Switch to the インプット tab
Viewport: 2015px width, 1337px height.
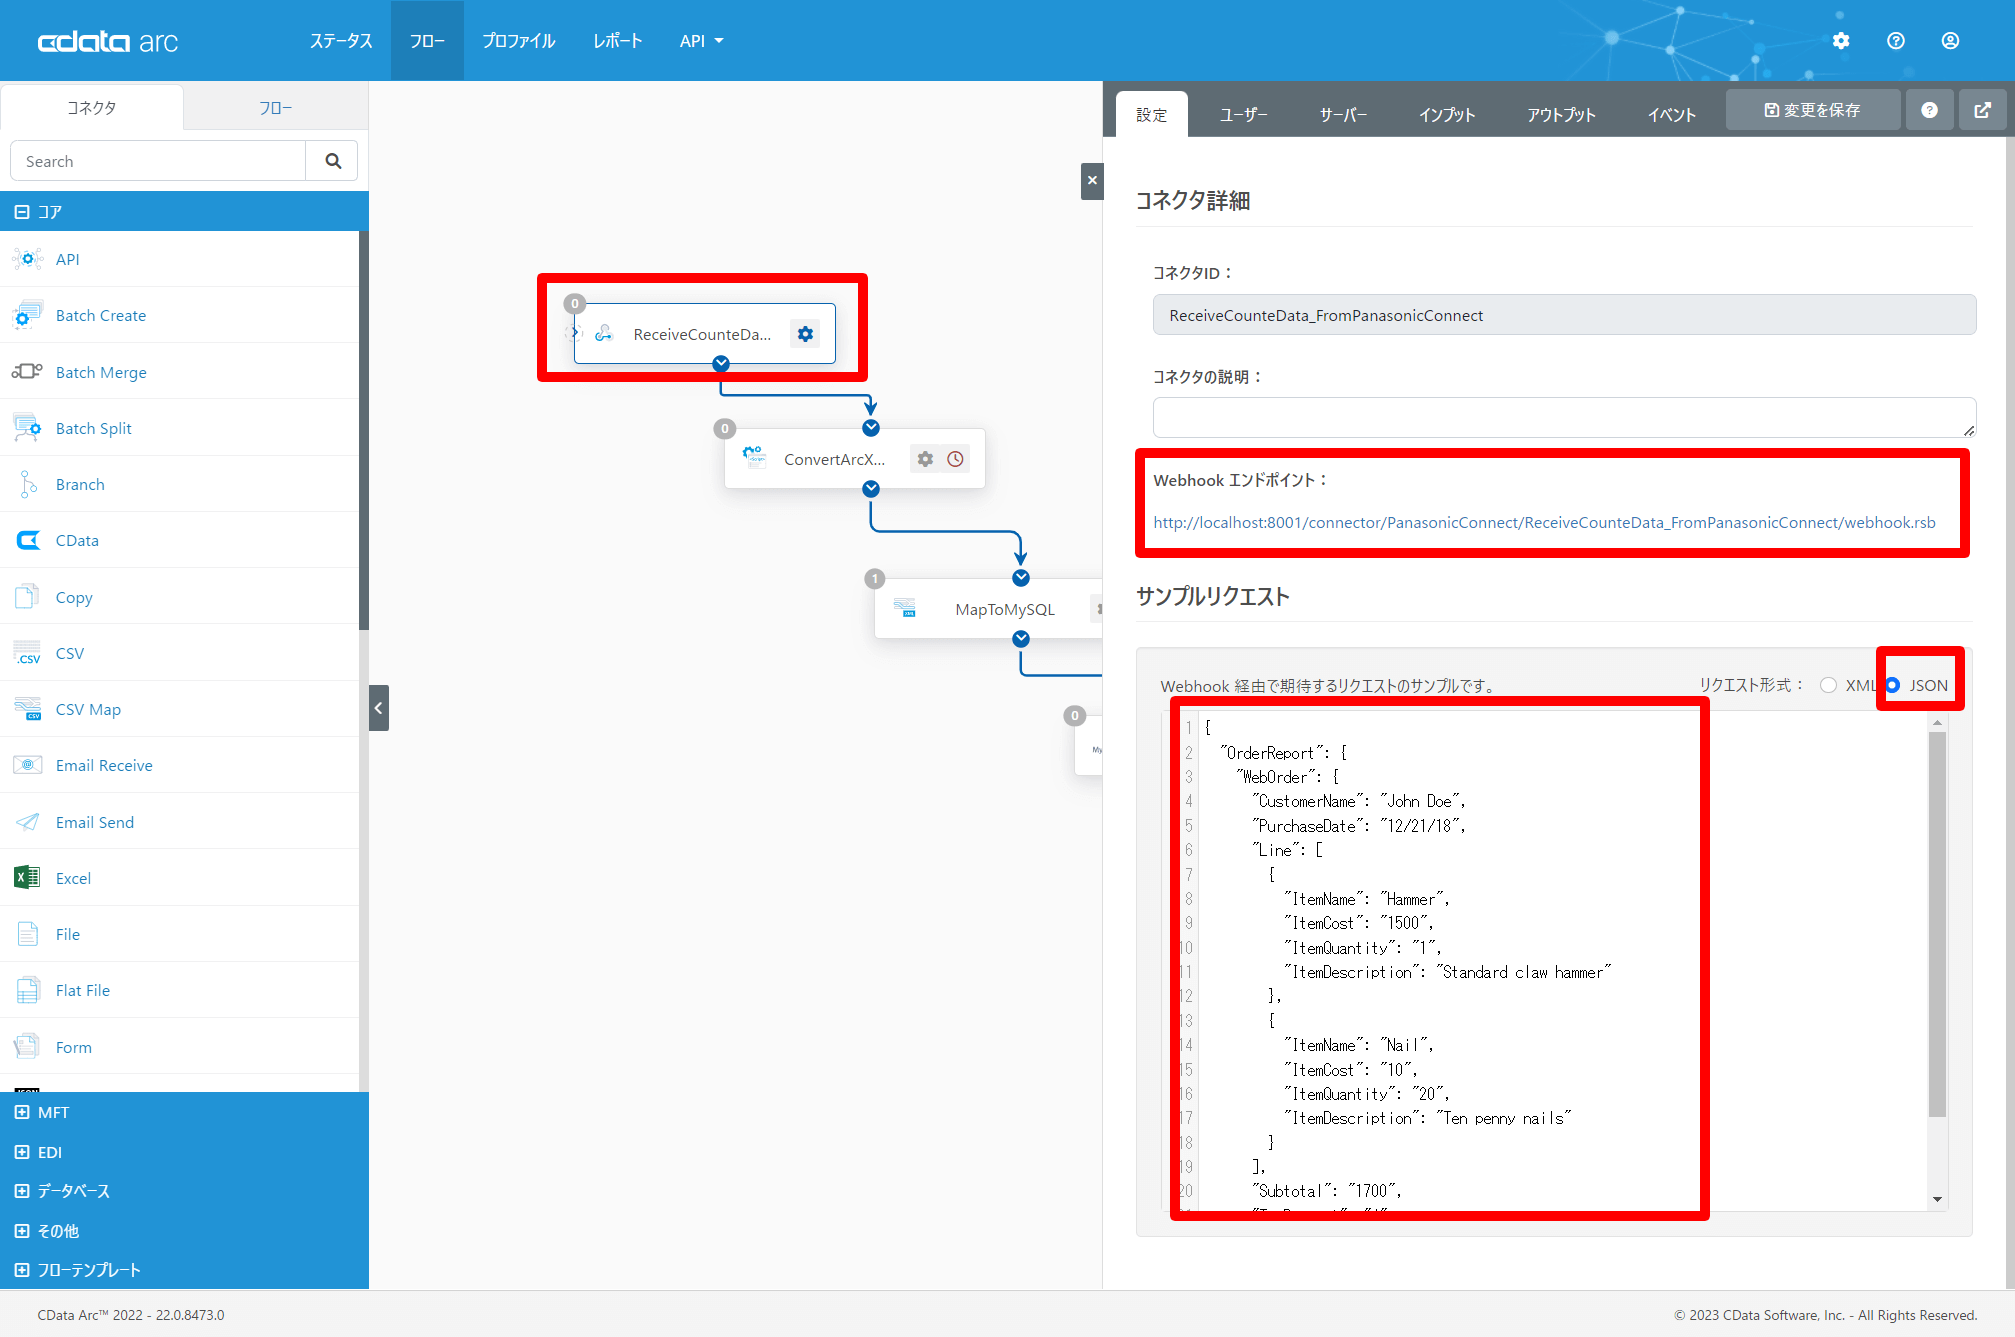1446,115
